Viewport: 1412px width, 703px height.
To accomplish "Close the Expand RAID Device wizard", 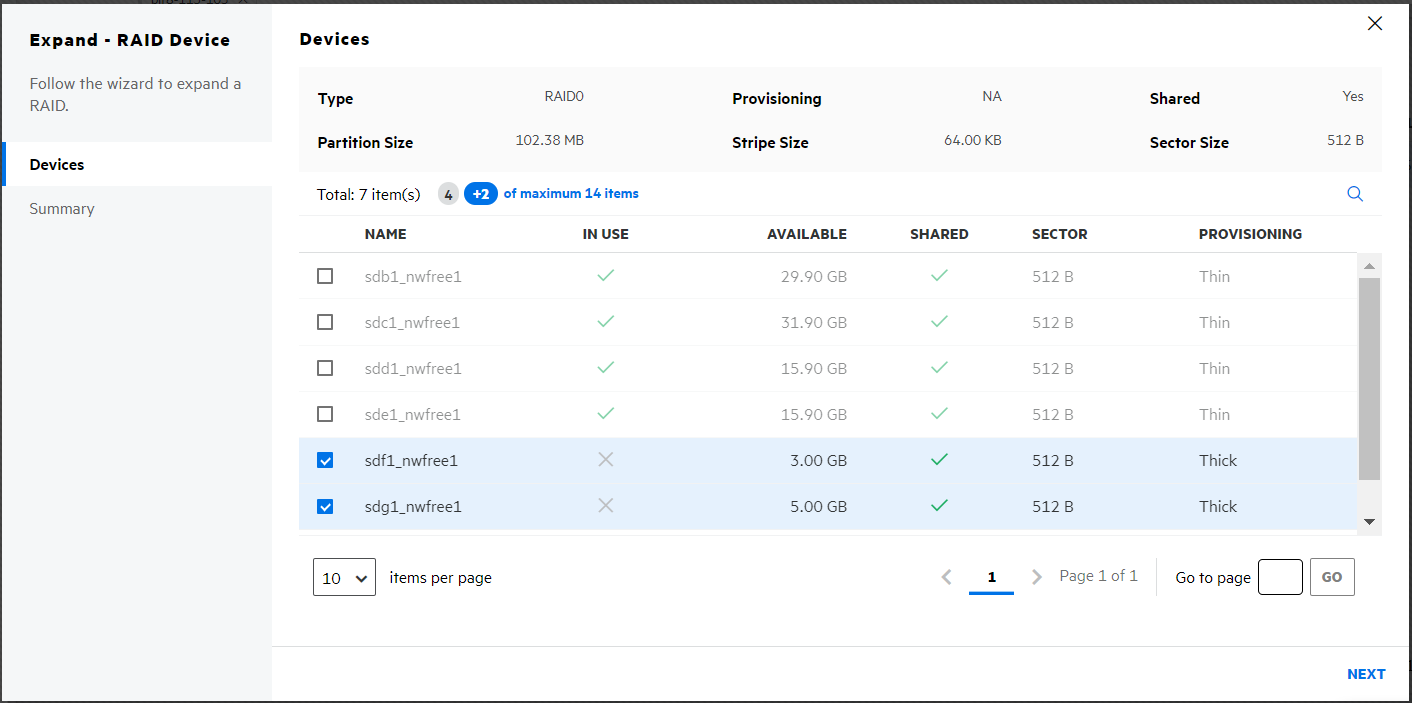I will 1375,24.
